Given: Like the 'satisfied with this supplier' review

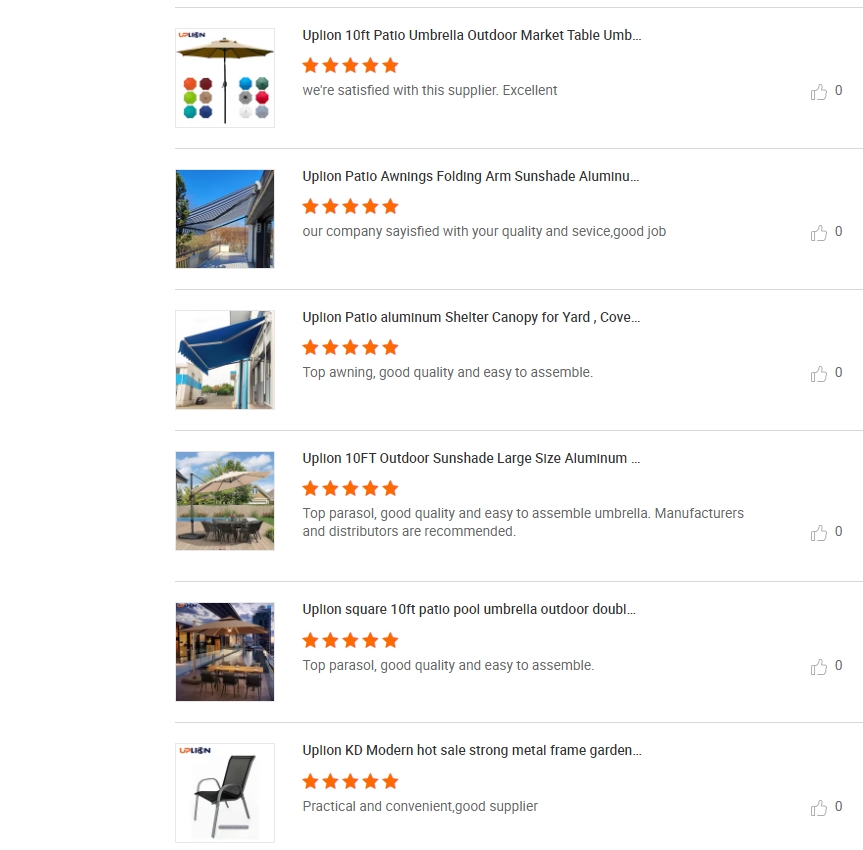Looking at the screenshot, I should [818, 91].
